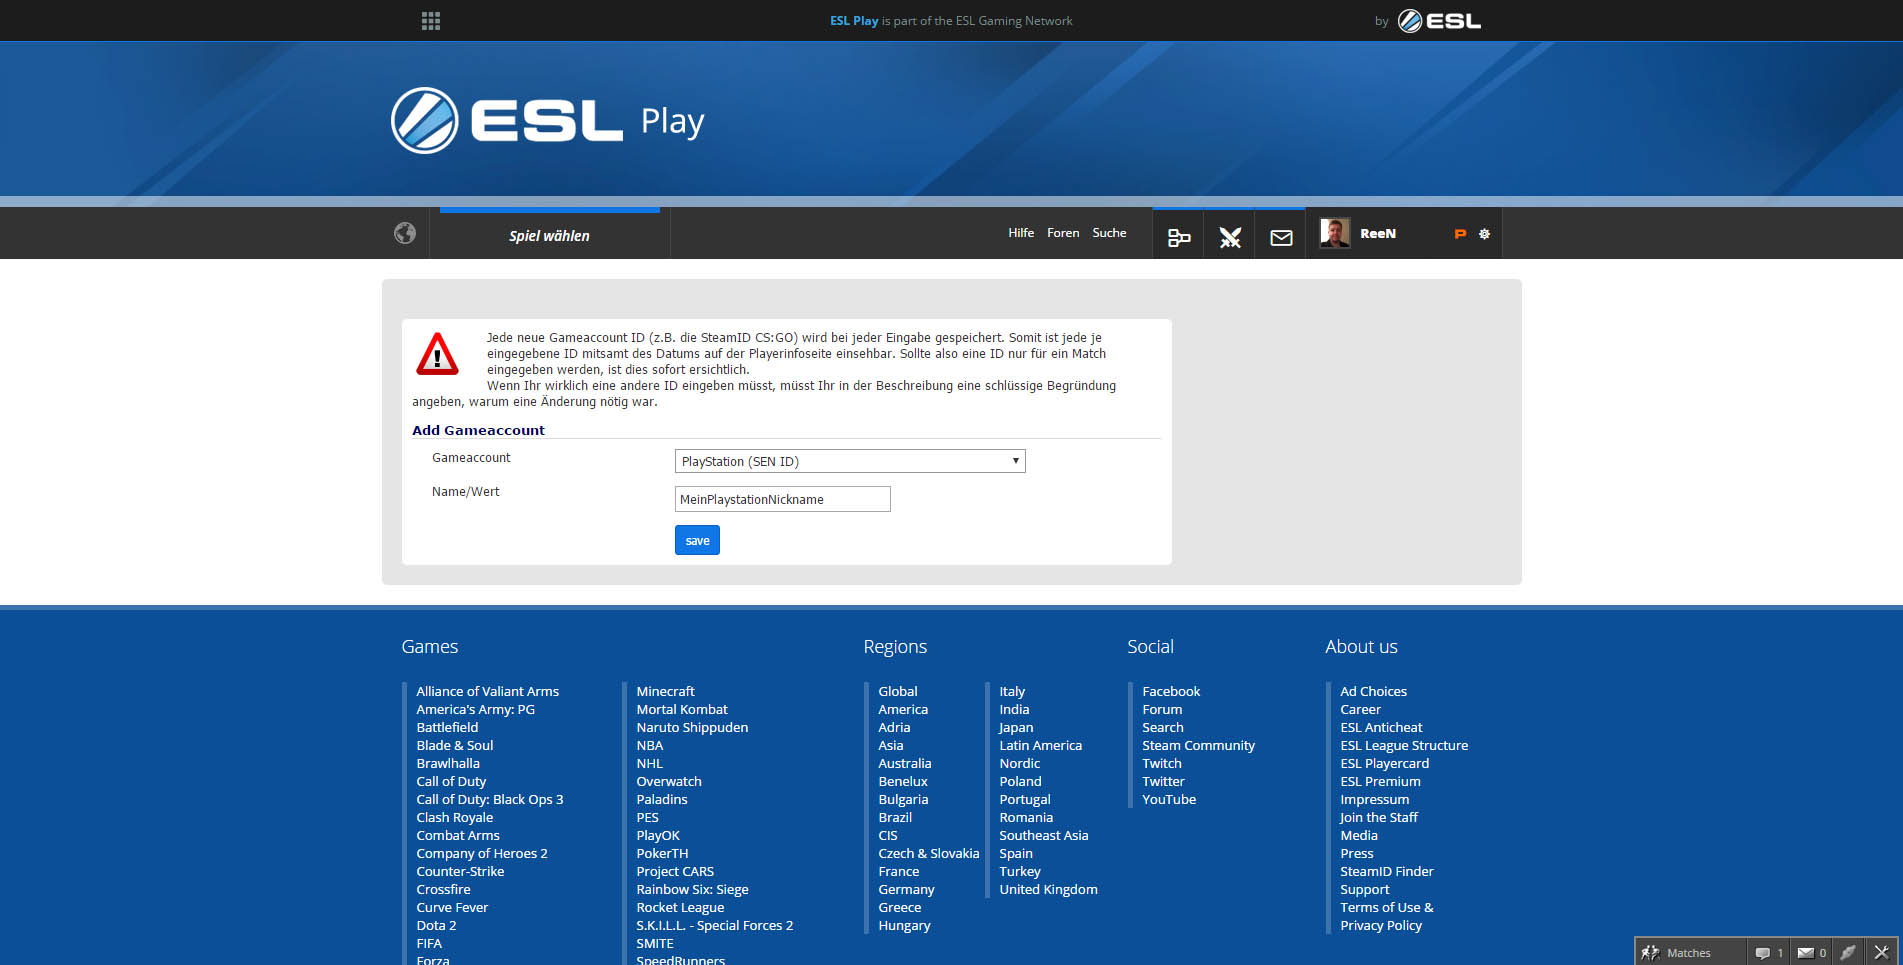Open the Privacy Policy link

tap(1381, 925)
